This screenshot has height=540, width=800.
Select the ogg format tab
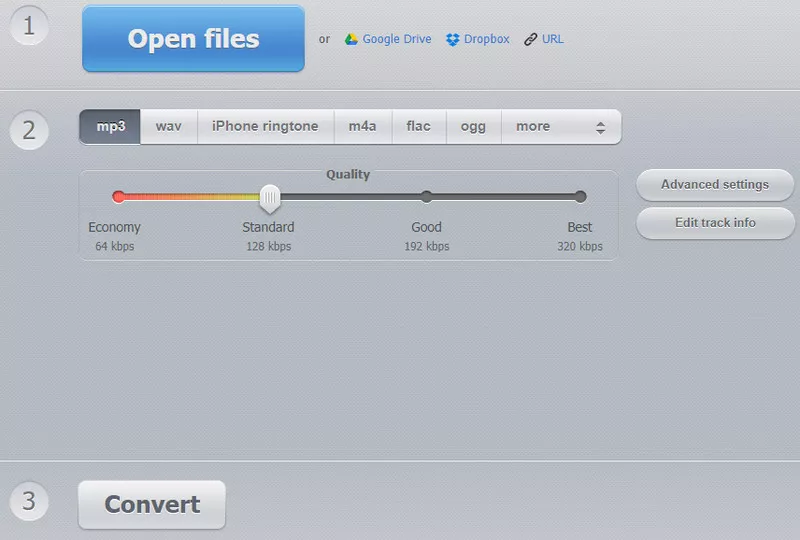point(473,127)
